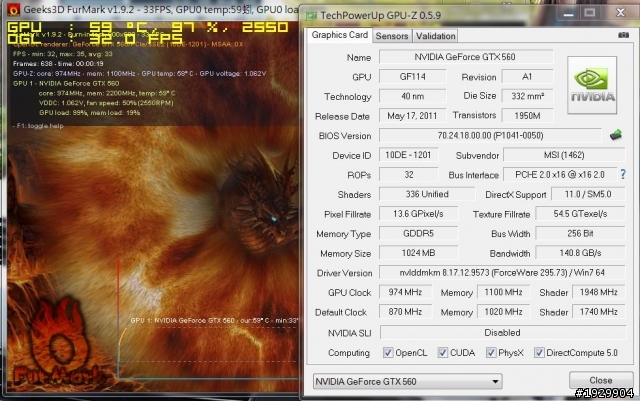
Task: Click the FurMark title bar app icon
Action: click(x=14, y=10)
